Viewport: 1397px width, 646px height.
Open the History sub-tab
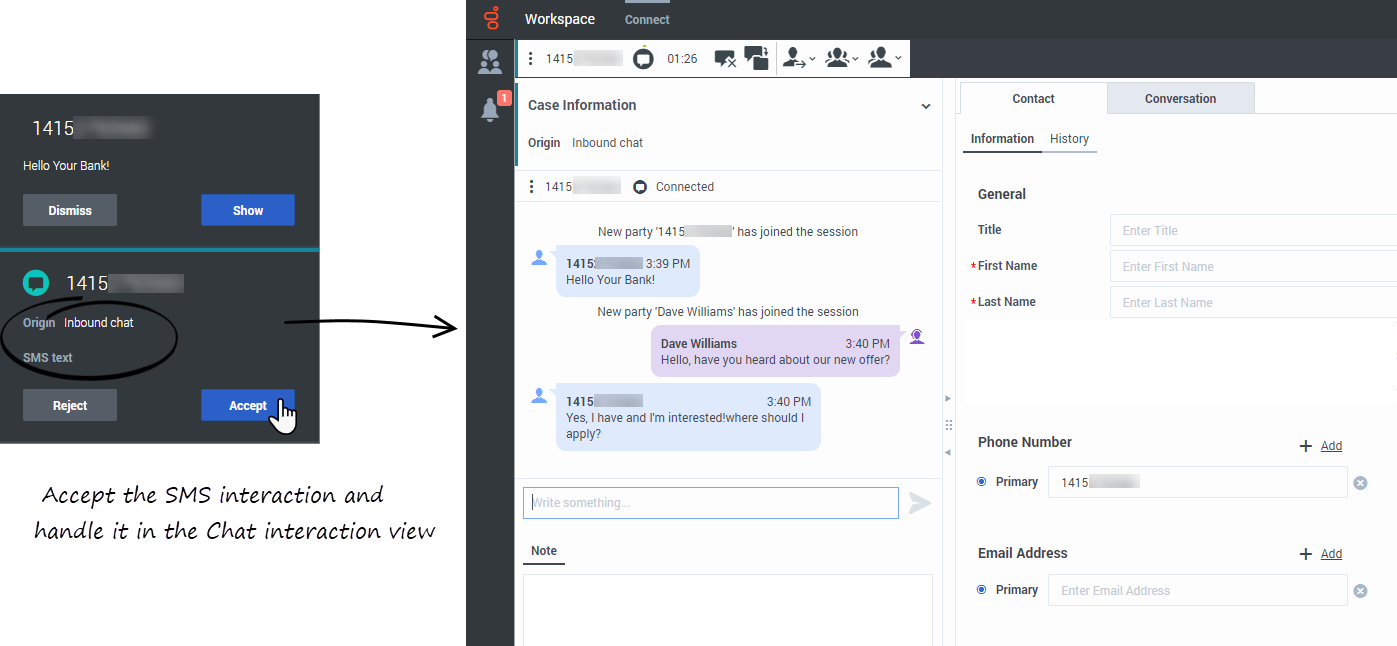click(1069, 139)
